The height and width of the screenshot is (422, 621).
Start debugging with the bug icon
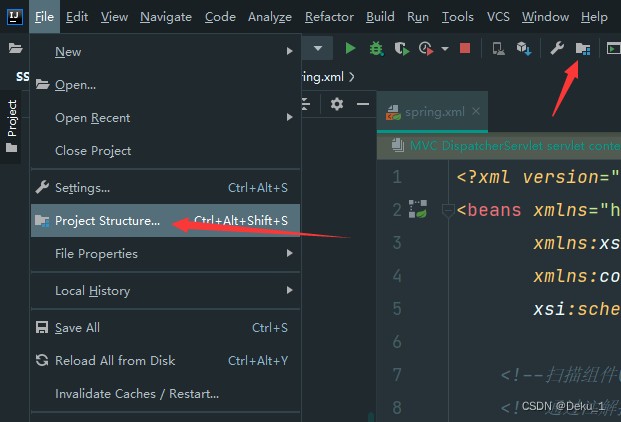pos(376,49)
